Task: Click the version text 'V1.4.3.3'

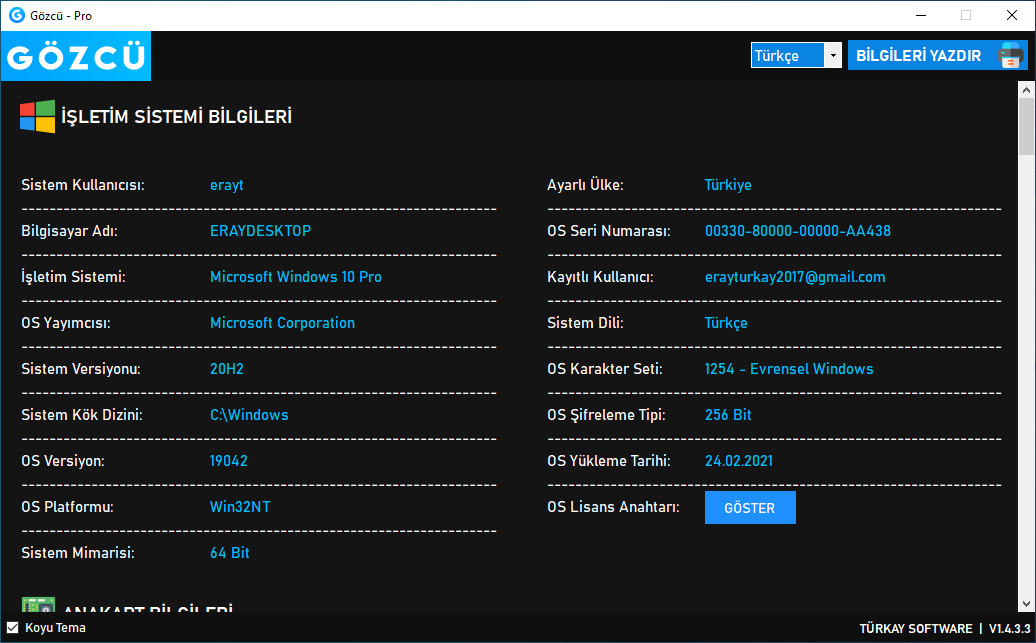Action: pos(1010,628)
